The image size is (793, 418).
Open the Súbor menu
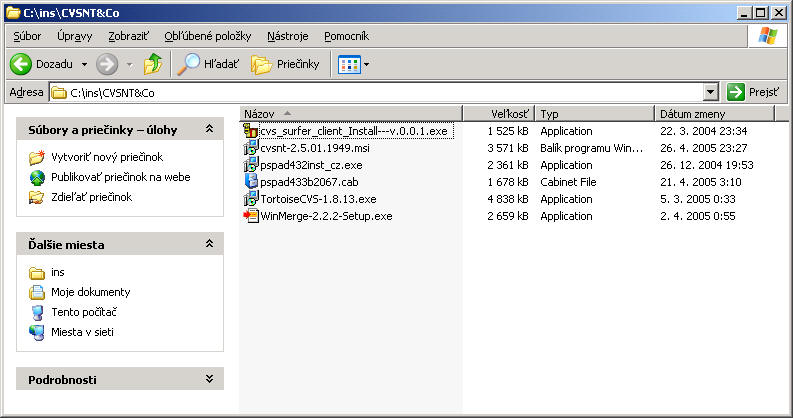[x=27, y=36]
